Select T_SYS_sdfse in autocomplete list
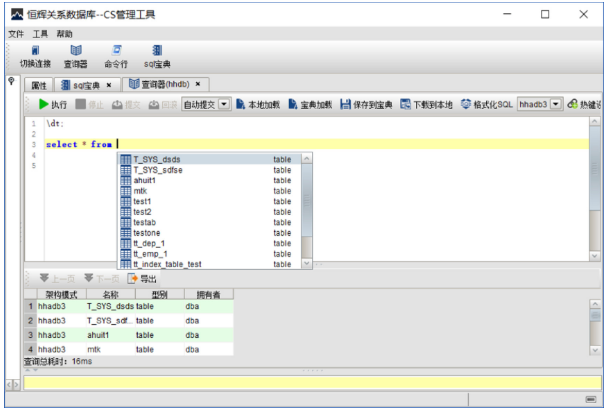The image size is (611, 413). [x=210, y=170]
